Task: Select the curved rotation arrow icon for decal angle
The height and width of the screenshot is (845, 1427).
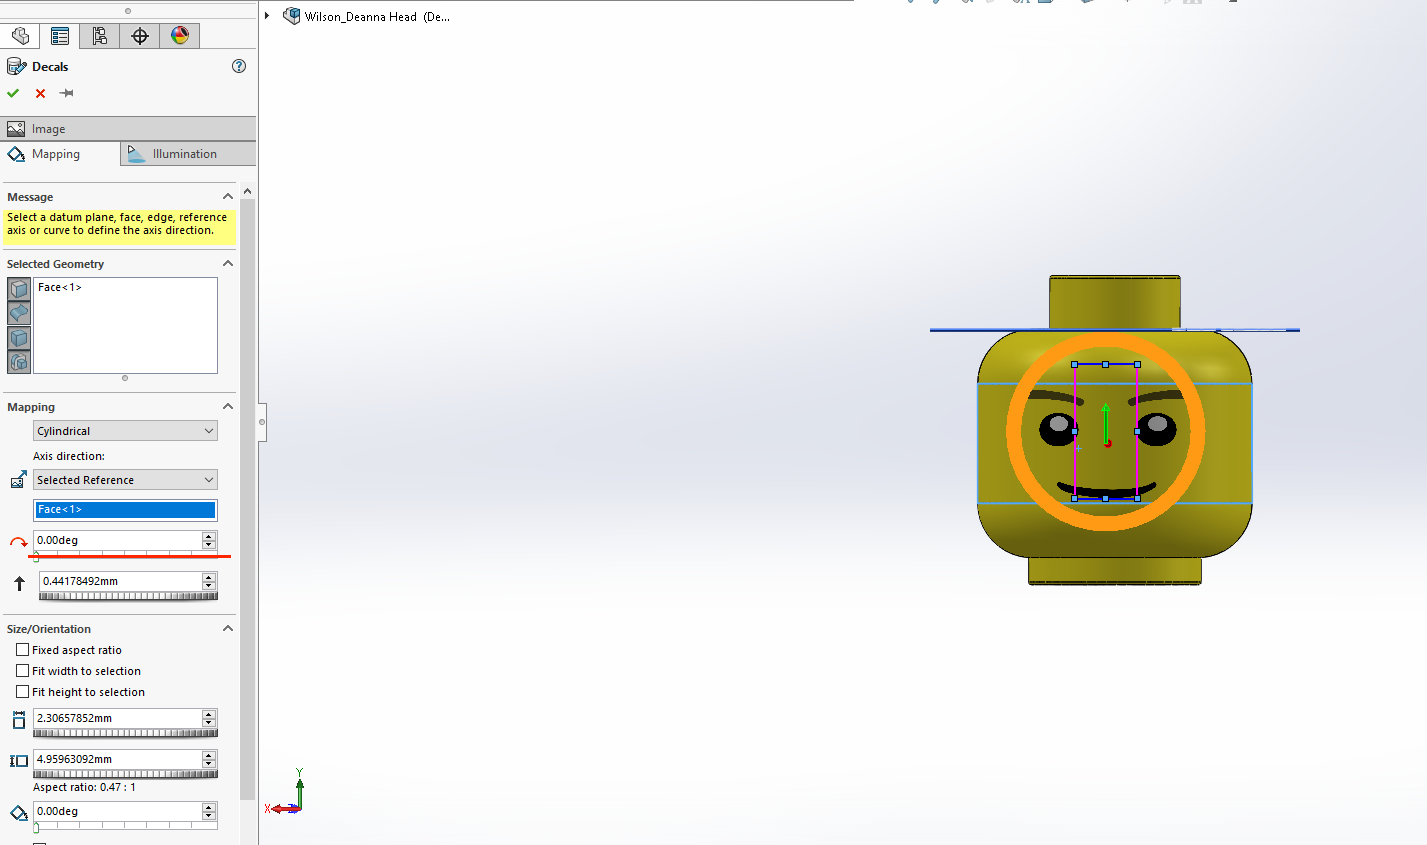Action: 17,540
